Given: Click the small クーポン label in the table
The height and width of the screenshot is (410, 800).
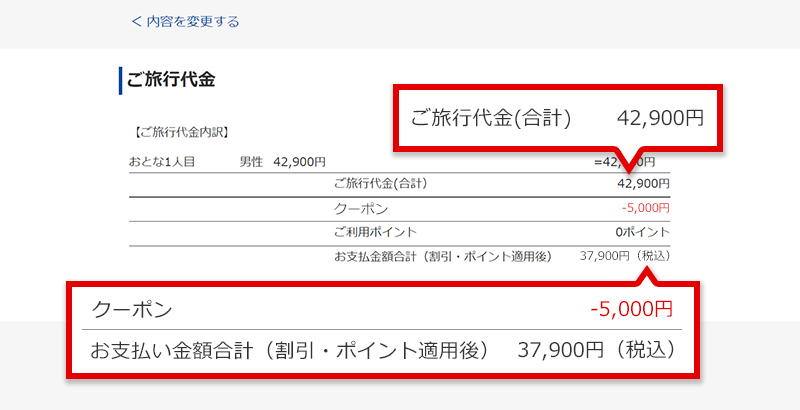Looking at the screenshot, I should (x=361, y=209).
